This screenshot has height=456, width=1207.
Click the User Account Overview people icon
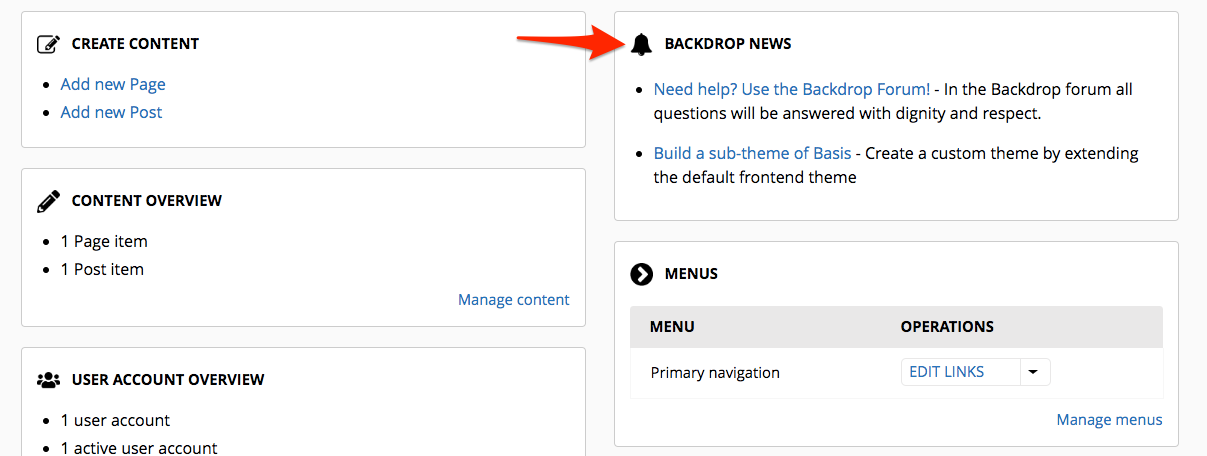click(x=48, y=380)
